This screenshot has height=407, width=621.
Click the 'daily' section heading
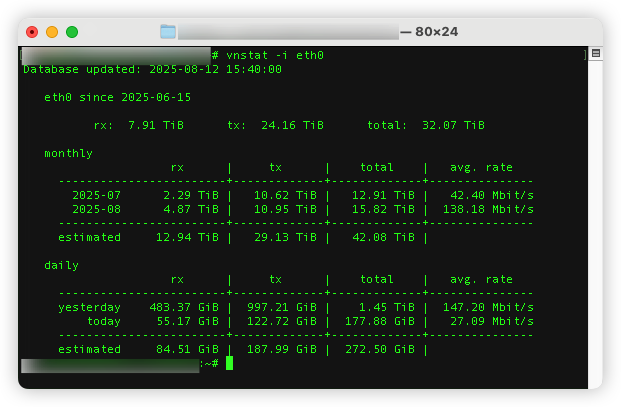61,266
